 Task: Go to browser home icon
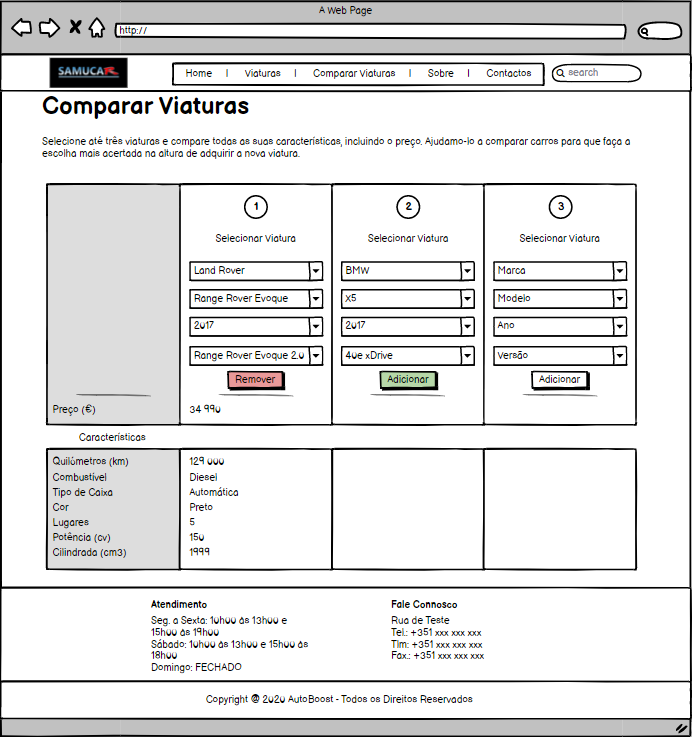coord(96,28)
